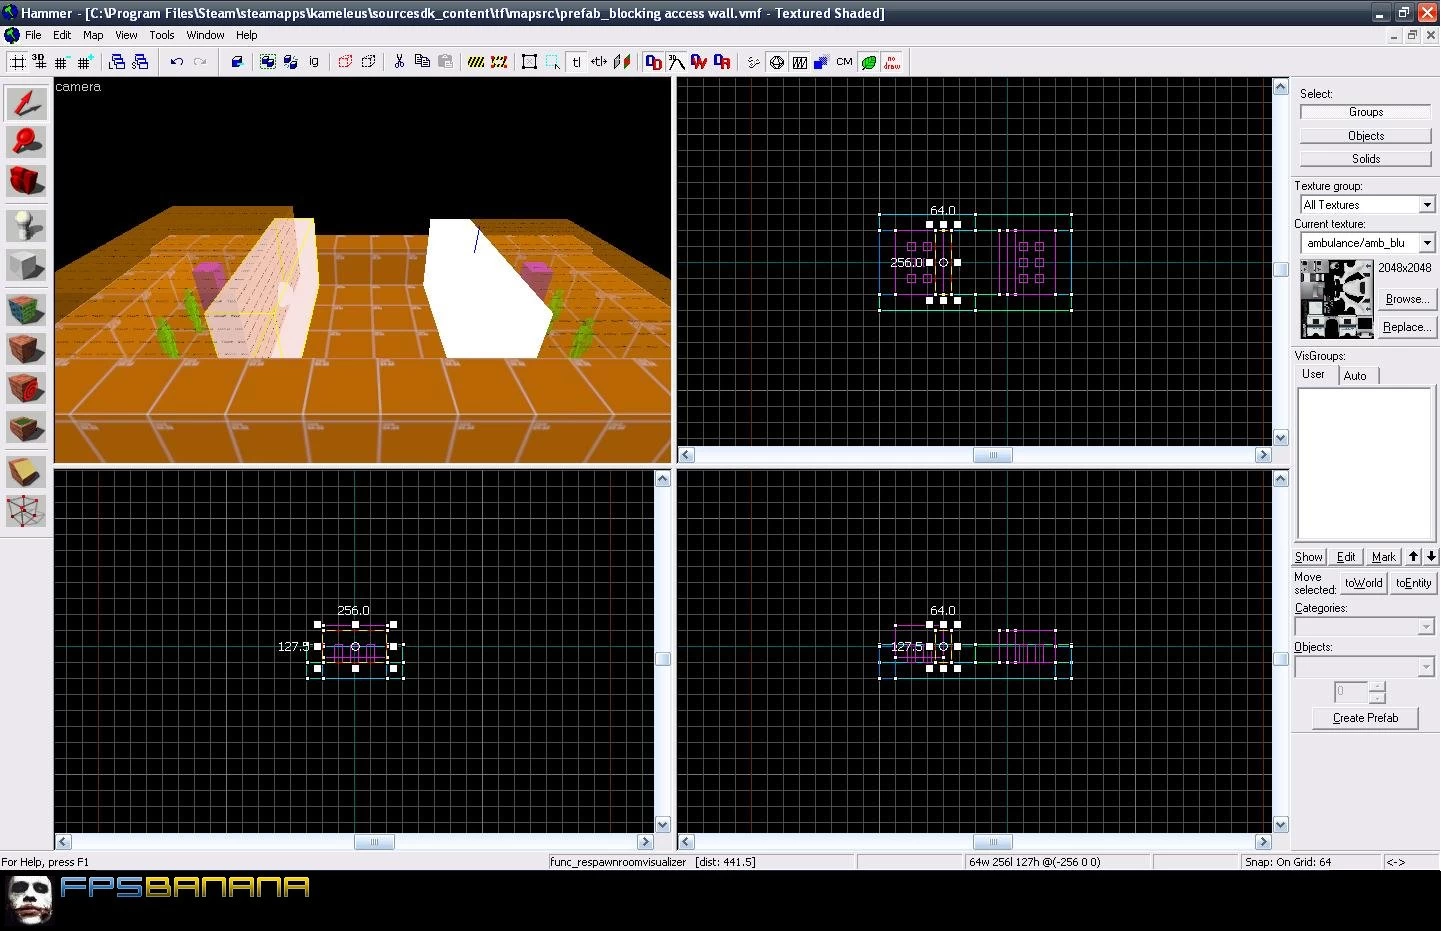1441x931 pixels.
Task: Click the Browse... texture button
Action: pyautogui.click(x=1407, y=299)
